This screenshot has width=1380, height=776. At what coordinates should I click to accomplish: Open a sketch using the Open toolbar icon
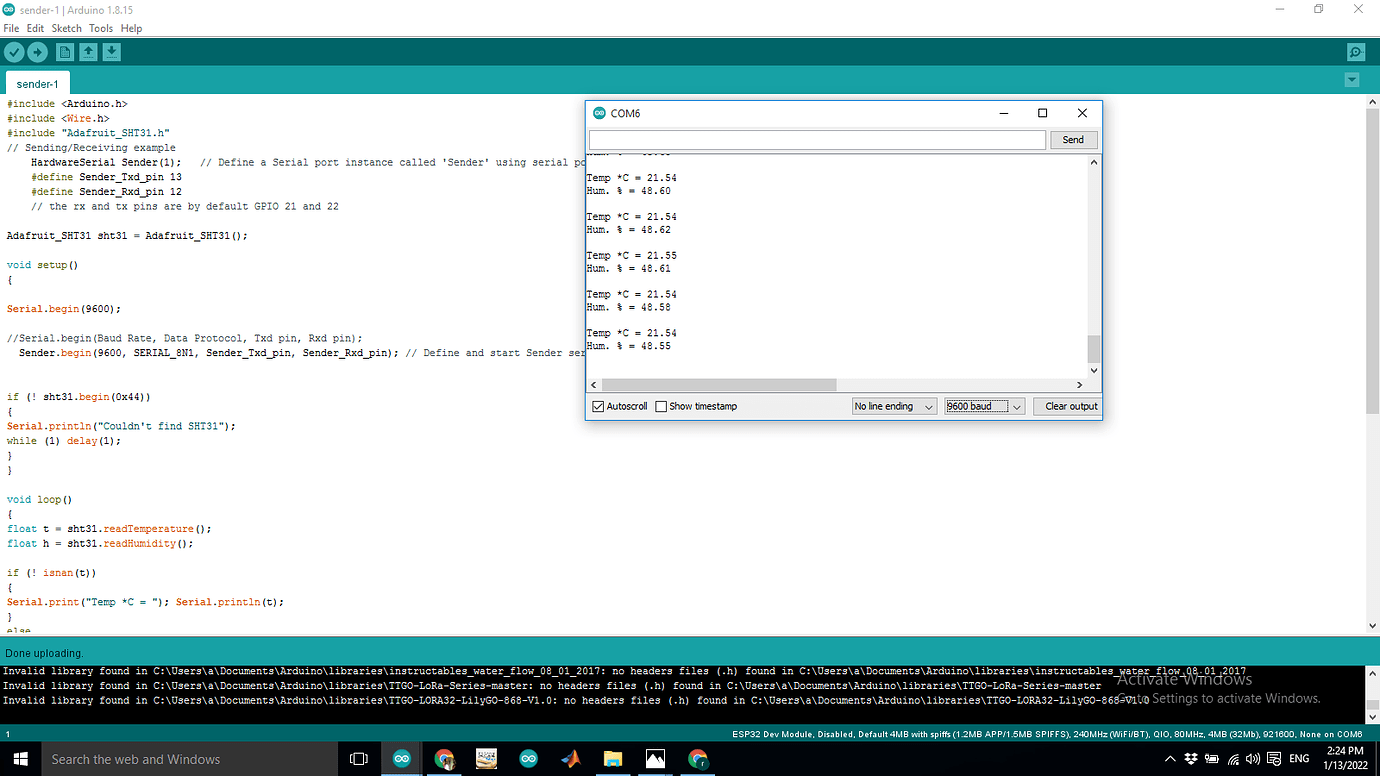coord(88,51)
